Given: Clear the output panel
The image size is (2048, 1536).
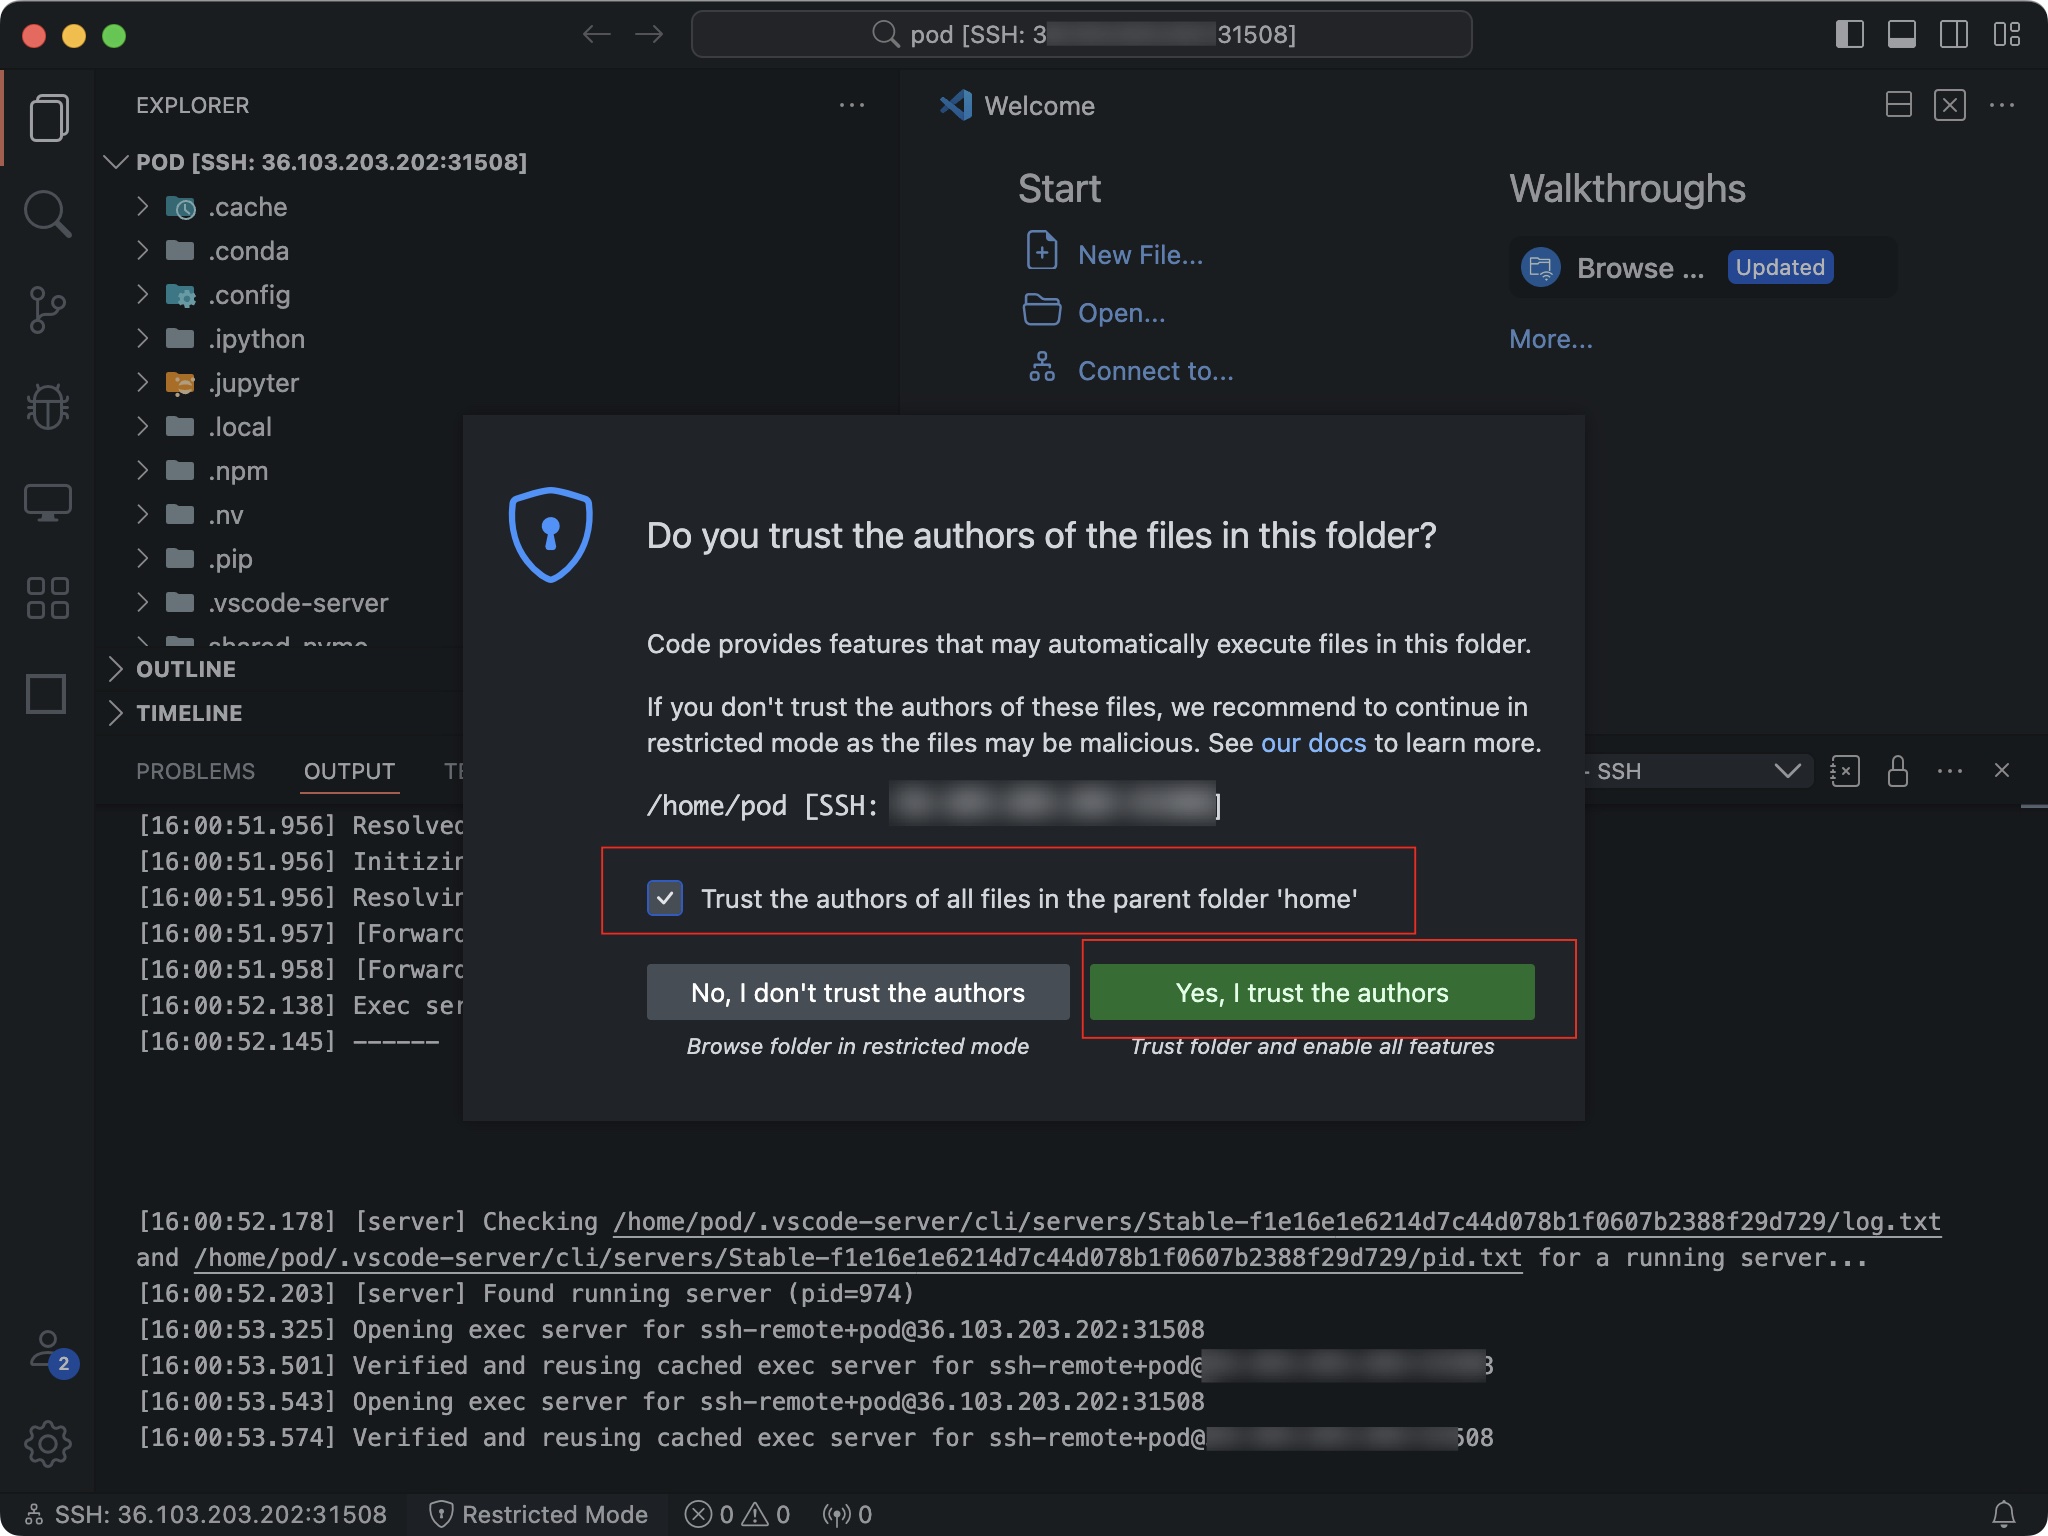Looking at the screenshot, I should click(x=1845, y=771).
